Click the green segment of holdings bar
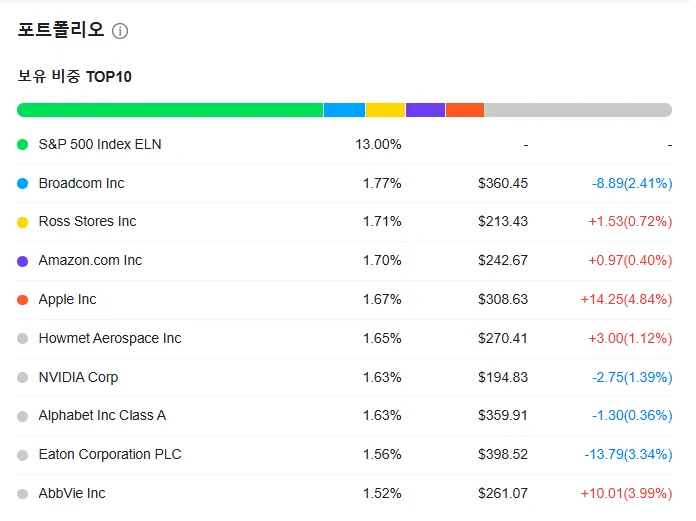696x521 pixels. [x=170, y=110]
